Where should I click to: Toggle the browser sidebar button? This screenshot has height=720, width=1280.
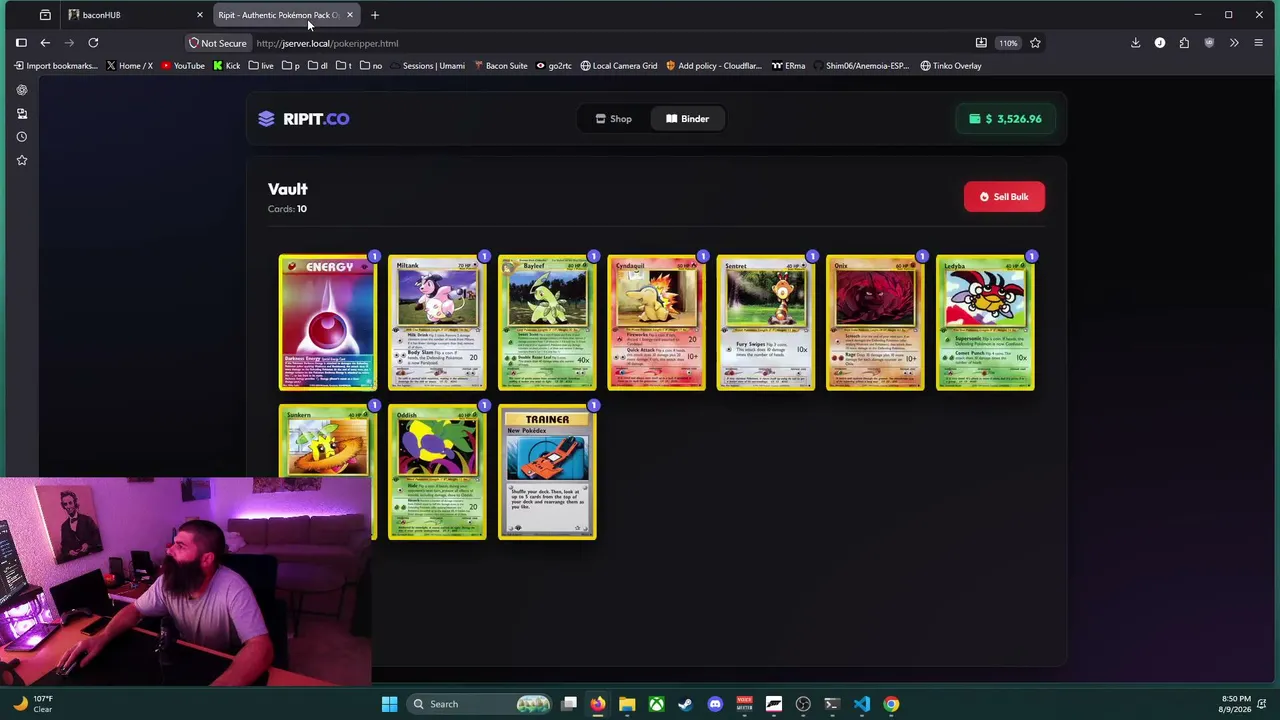click(21, 43)
